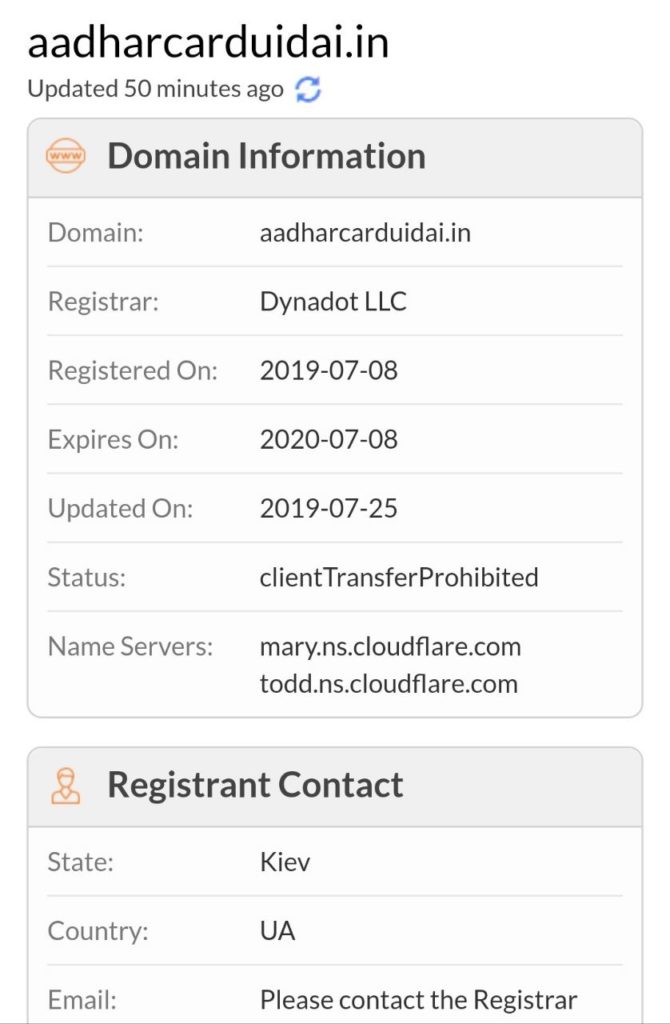The height and width of the screenshot is (1024, 670).
Task: Click the Registrar field label
Action: pos(103,302)
